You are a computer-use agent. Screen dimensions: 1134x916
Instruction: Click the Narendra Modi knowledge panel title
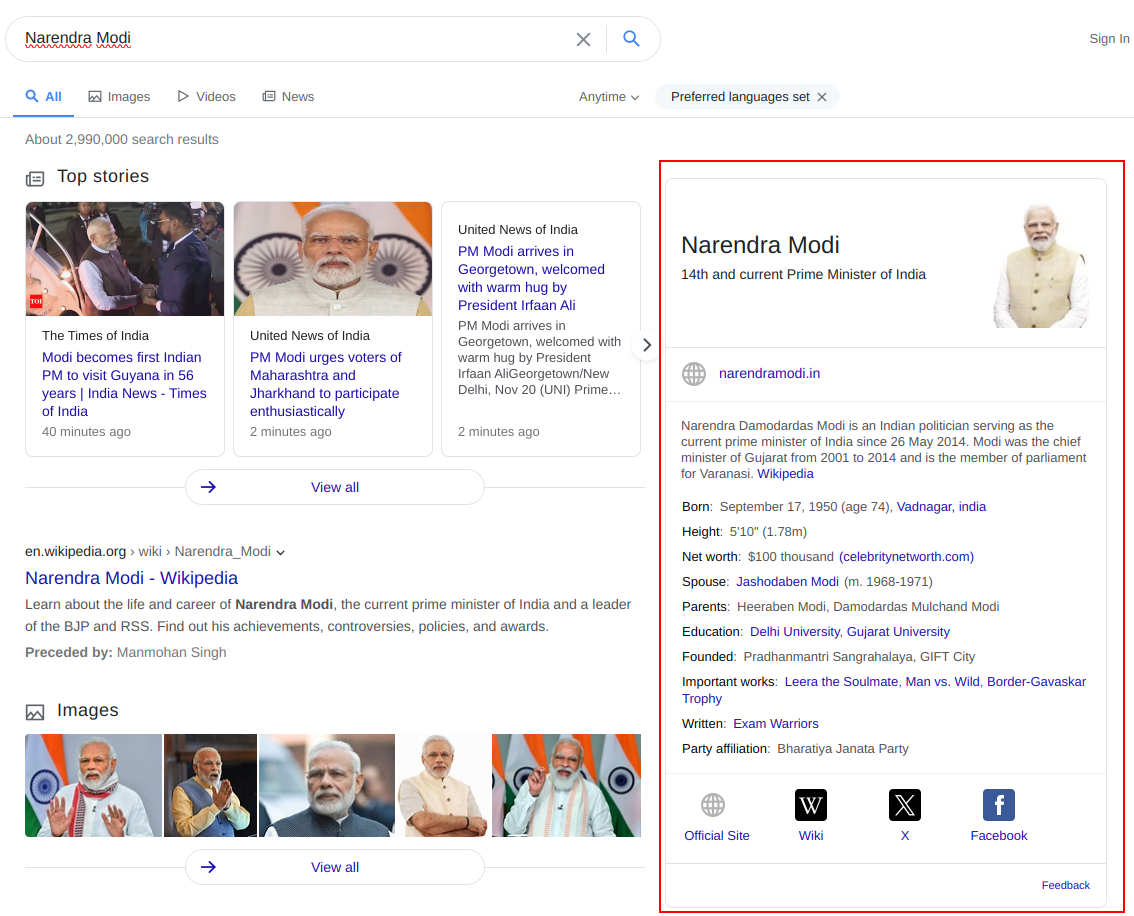click(x=760, y=245)
